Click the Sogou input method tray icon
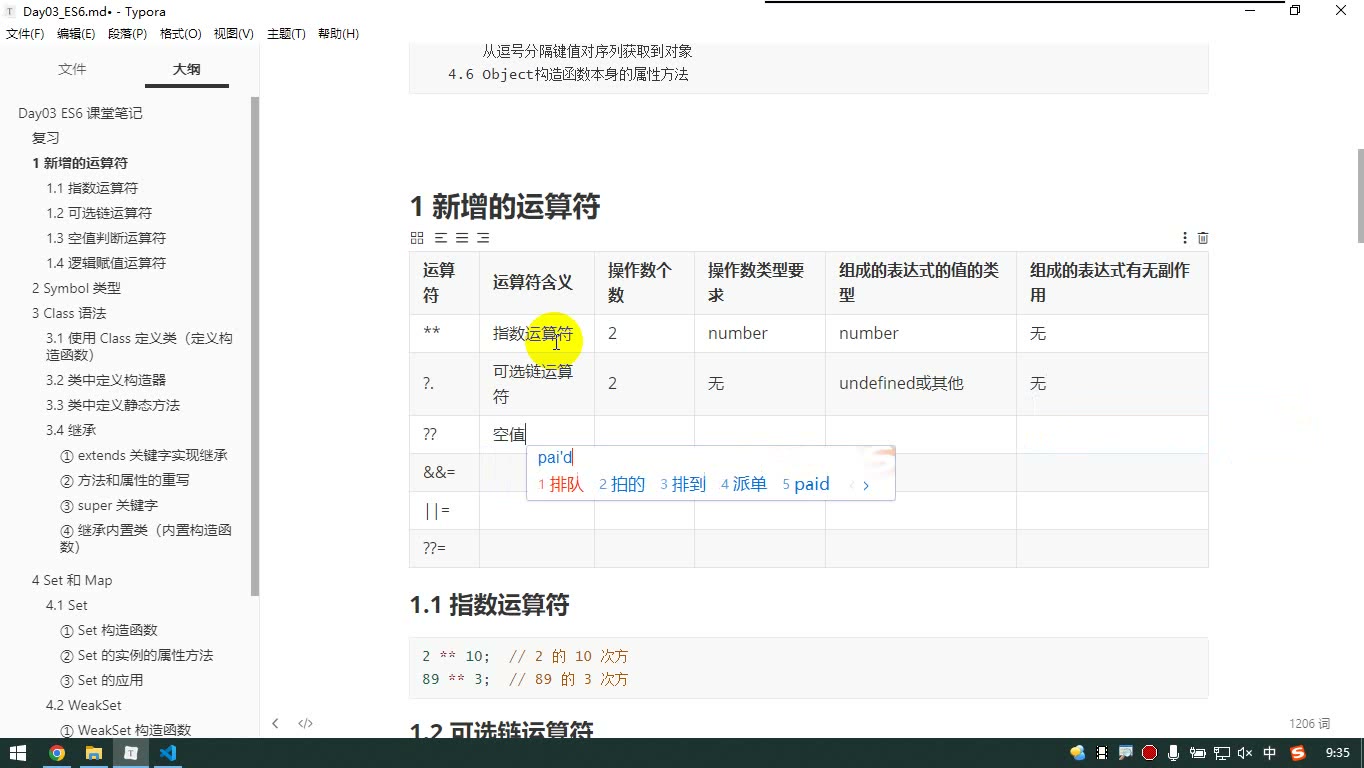The height and width of the screenshot is (768, 1364). (1298, 753)
